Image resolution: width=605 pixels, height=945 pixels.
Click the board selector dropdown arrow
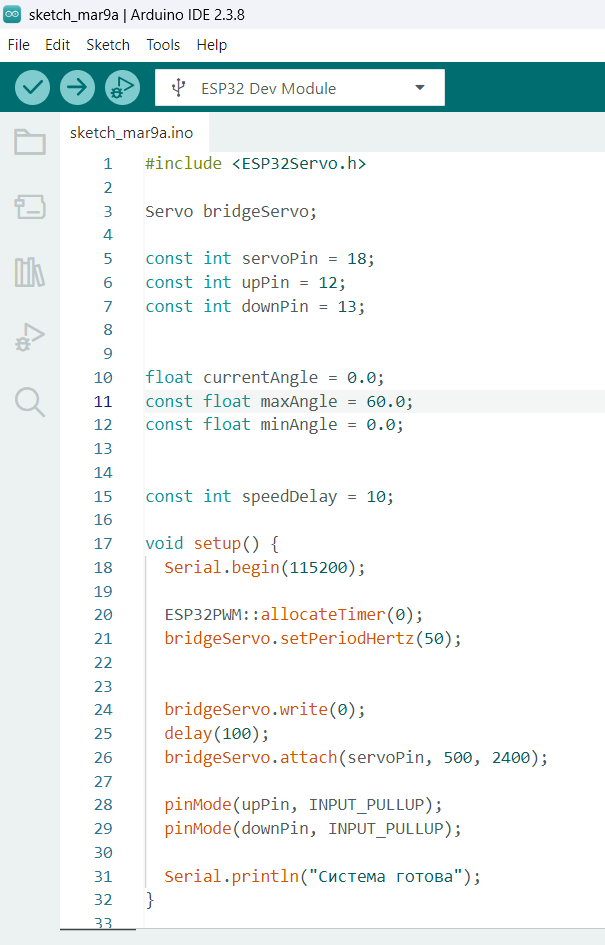click(420, 88)
